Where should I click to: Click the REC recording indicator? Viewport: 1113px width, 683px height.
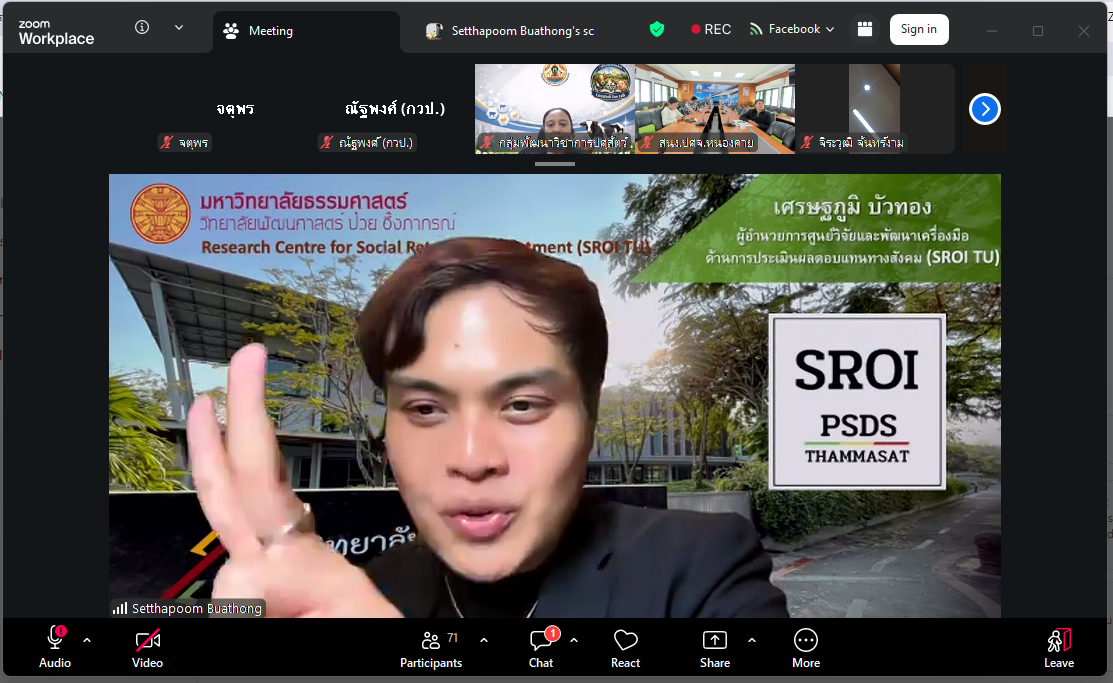(711, 29)
